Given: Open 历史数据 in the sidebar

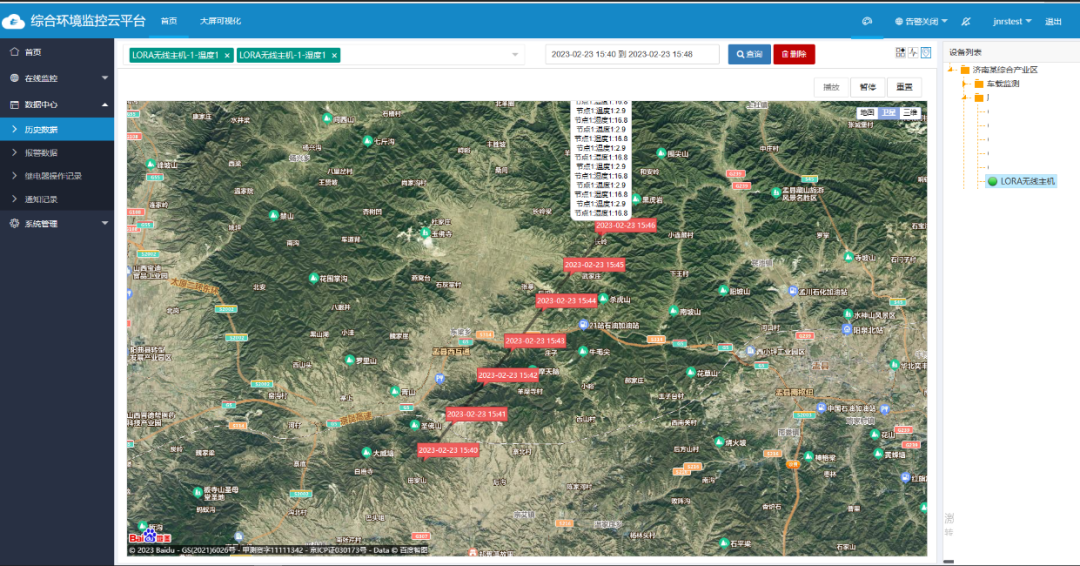Looking at the screenshot, I should 57,129.
